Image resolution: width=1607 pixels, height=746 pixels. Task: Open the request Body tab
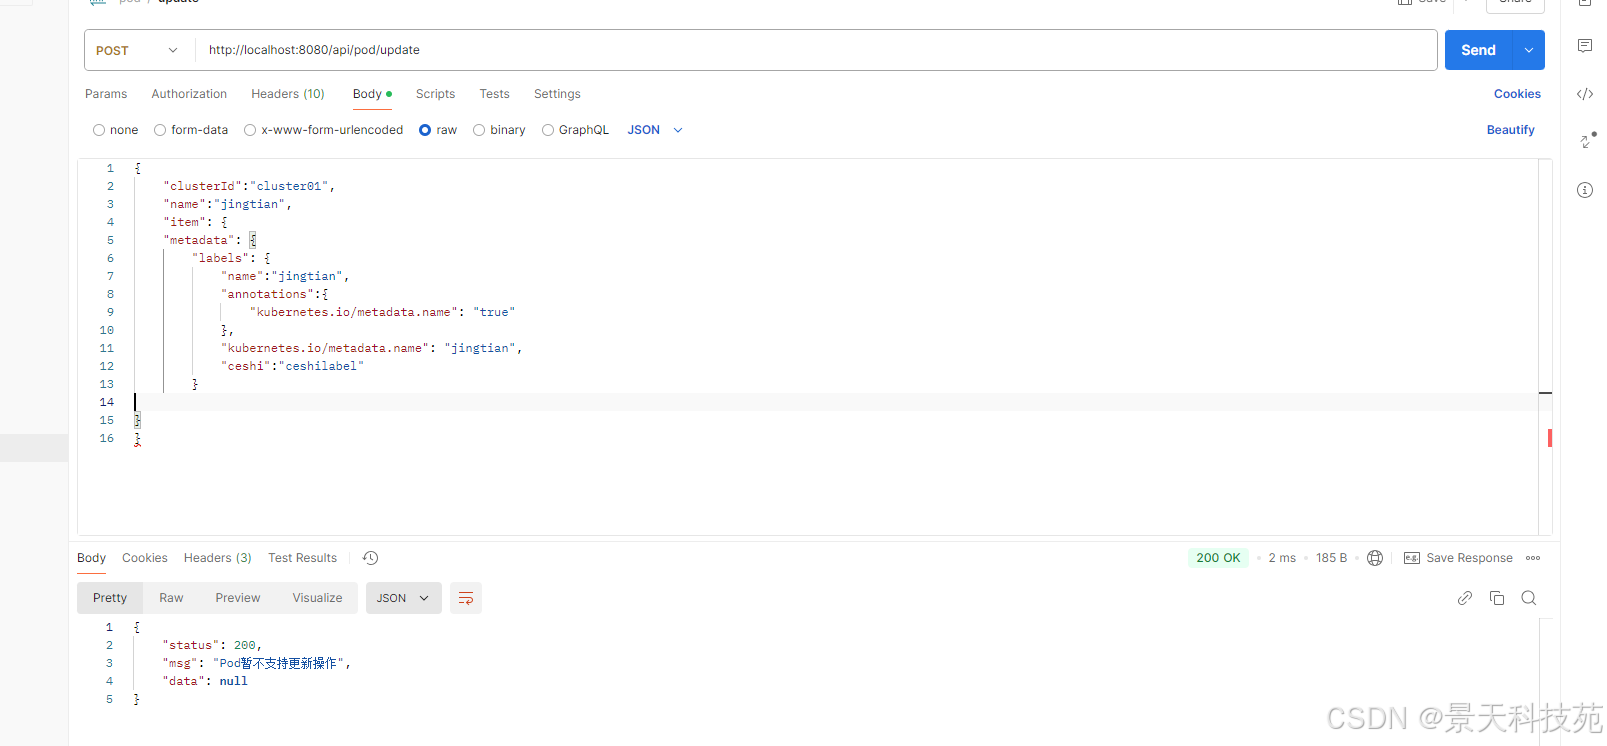[372, 94]
